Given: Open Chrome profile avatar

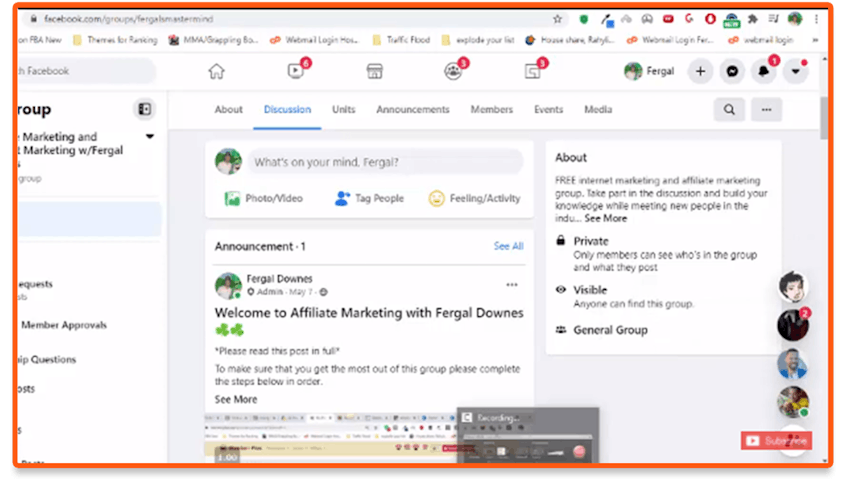Looking at the screenshot, I should 795,19.
